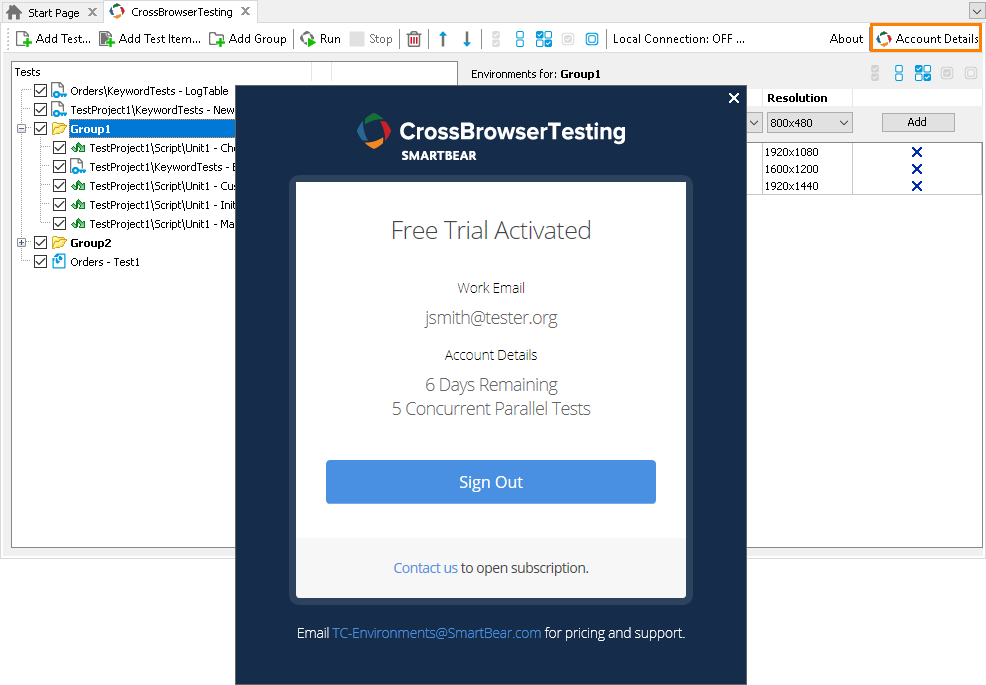The width and height of the screenshot is (986, 685).
Task: Click the Add environment button
Action: point(918,123)
